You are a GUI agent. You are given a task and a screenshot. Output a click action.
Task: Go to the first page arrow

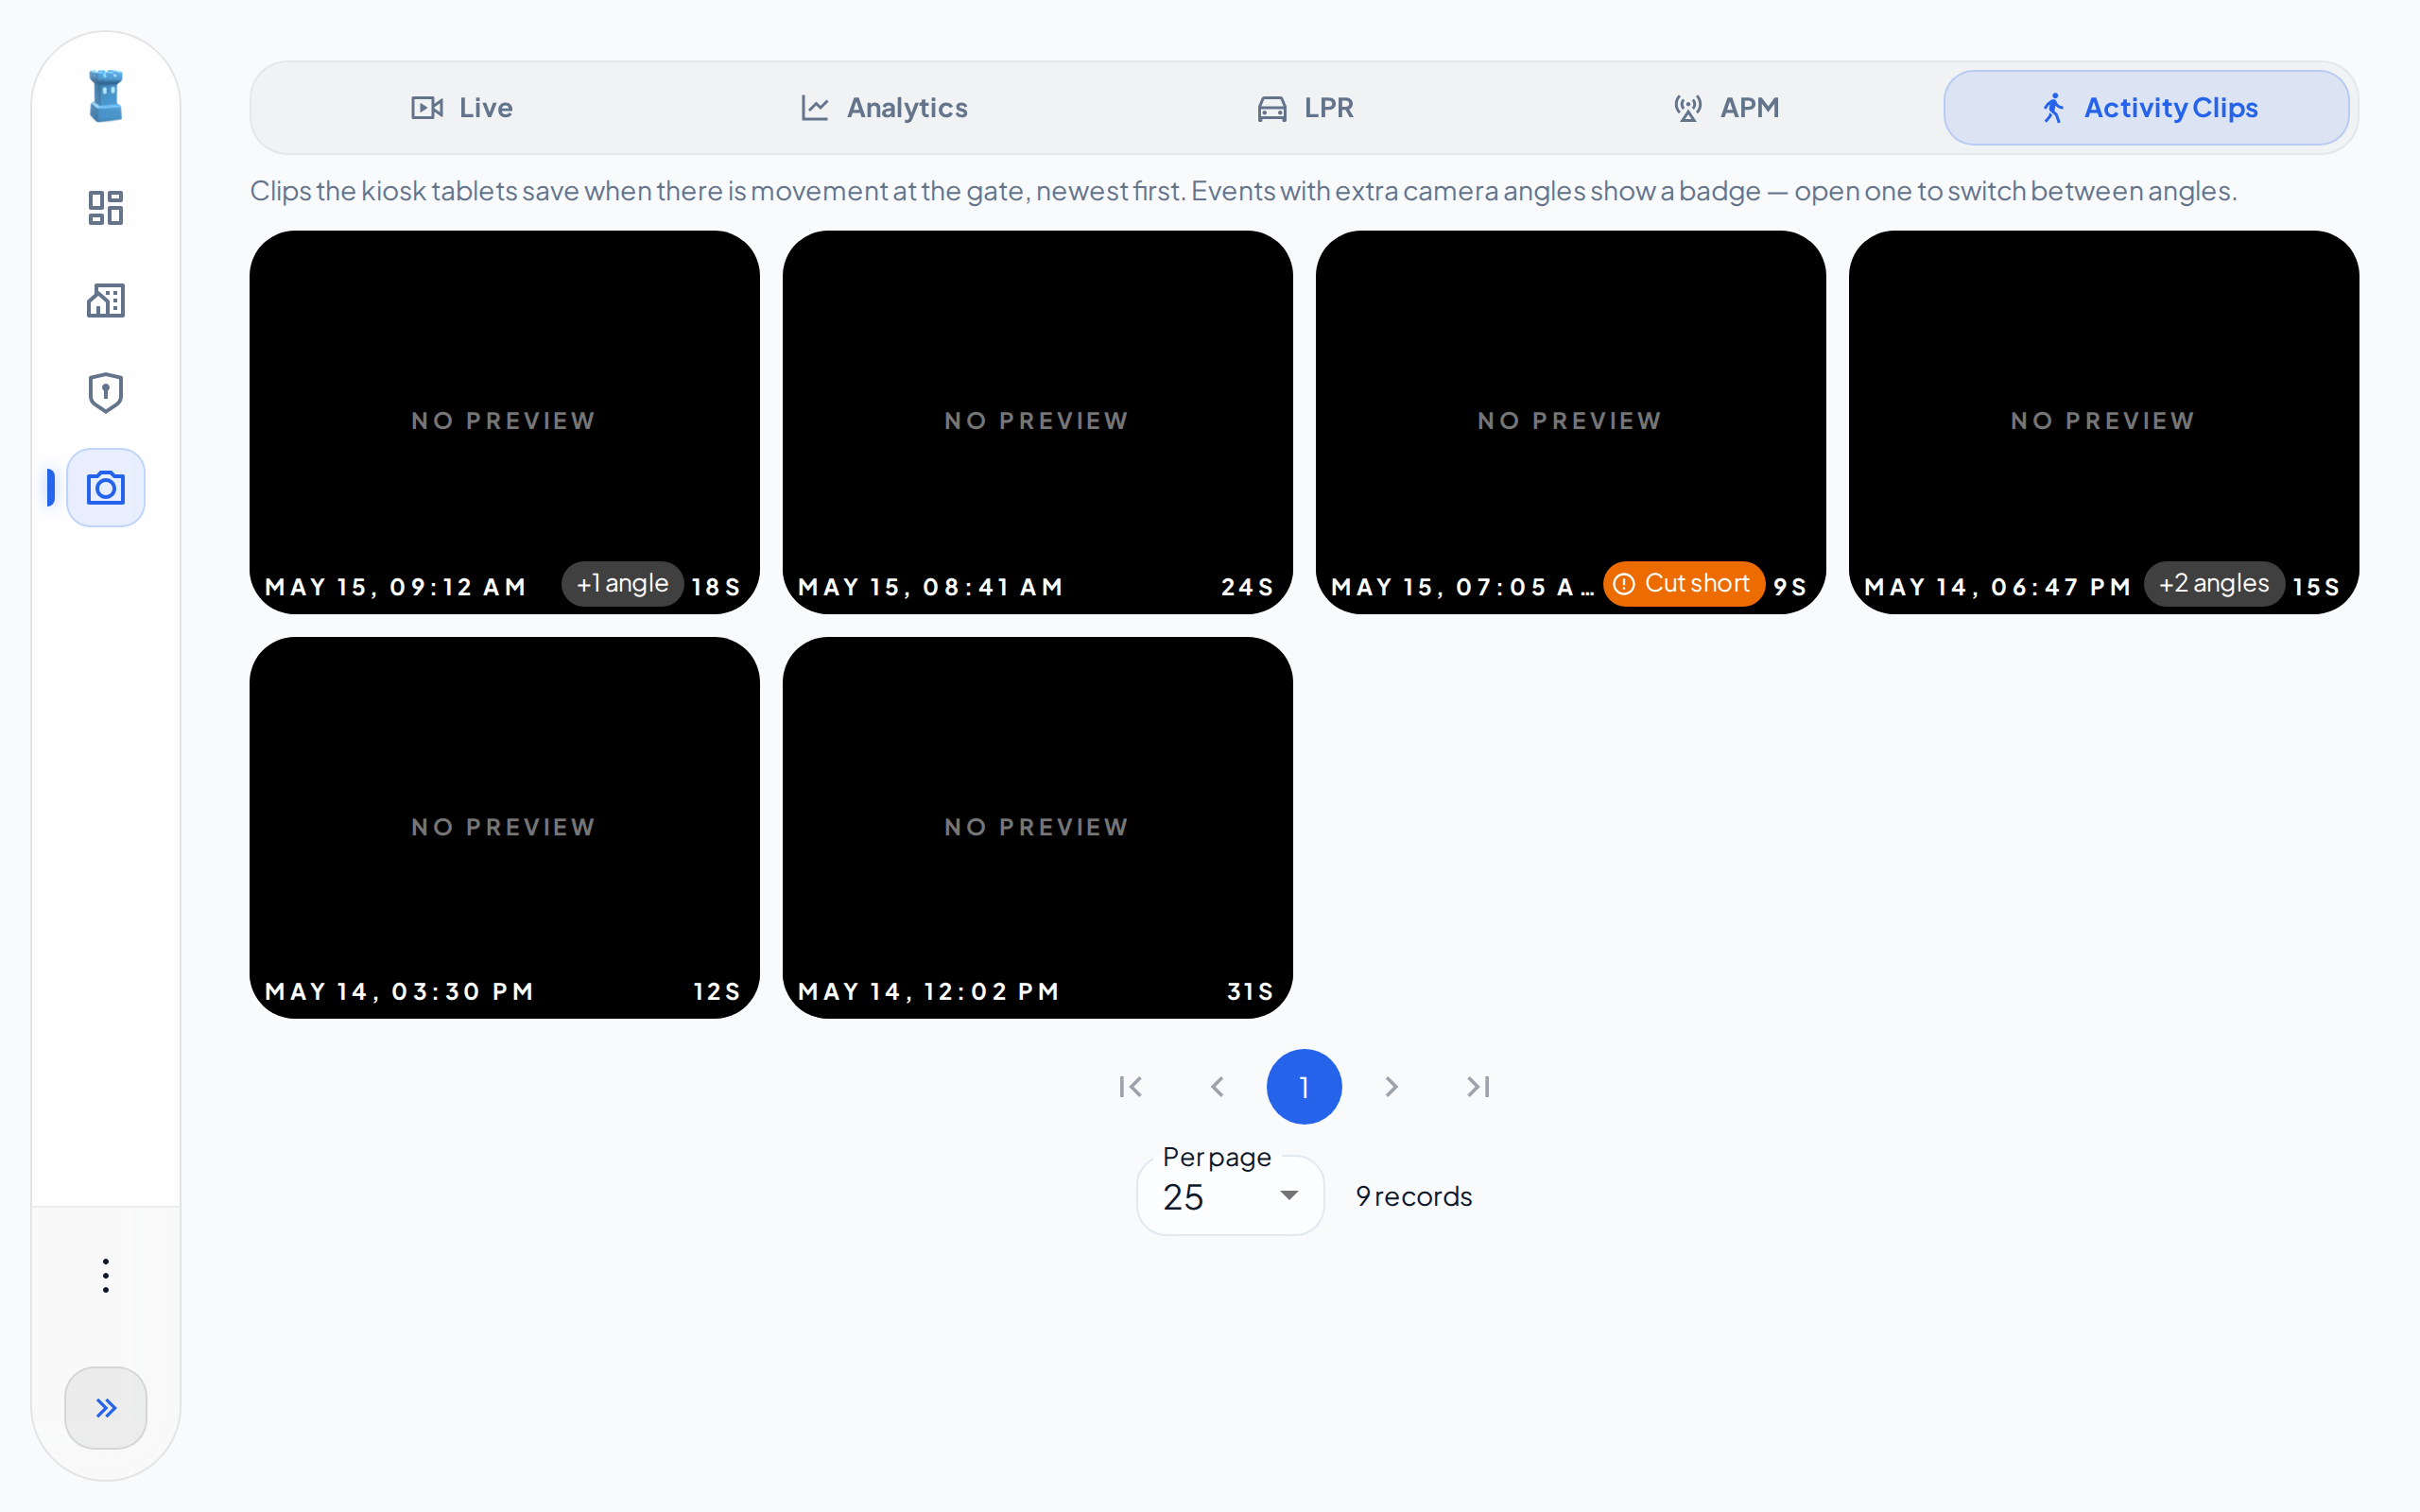(1131, 1087)
